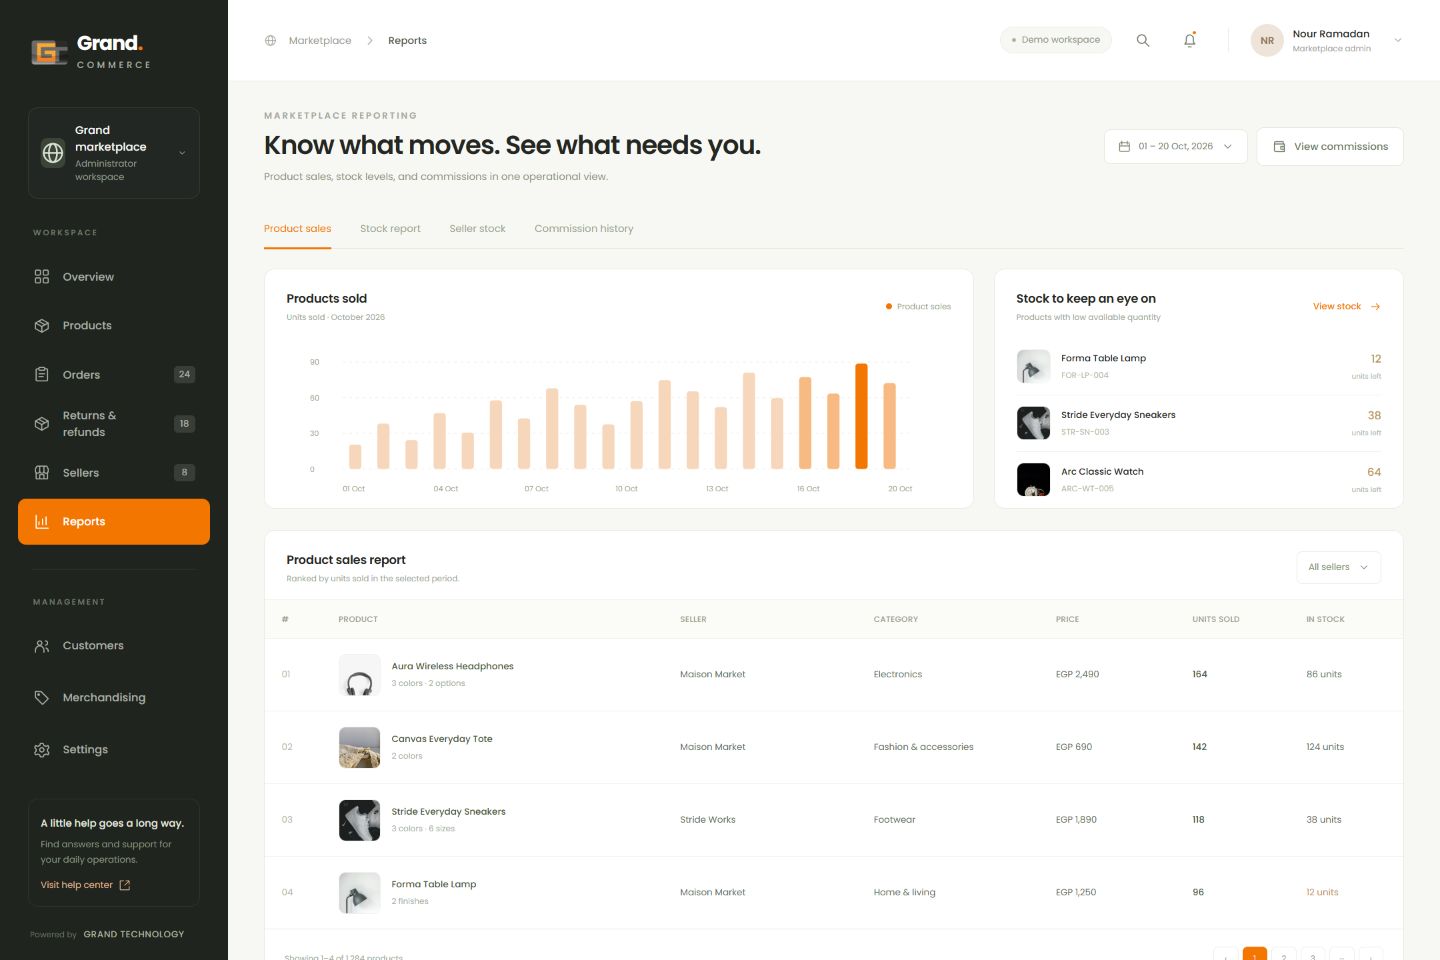Click the NR user avatar
Viewport: 1440px width, 960px height.
click(x=1267, y=41)
